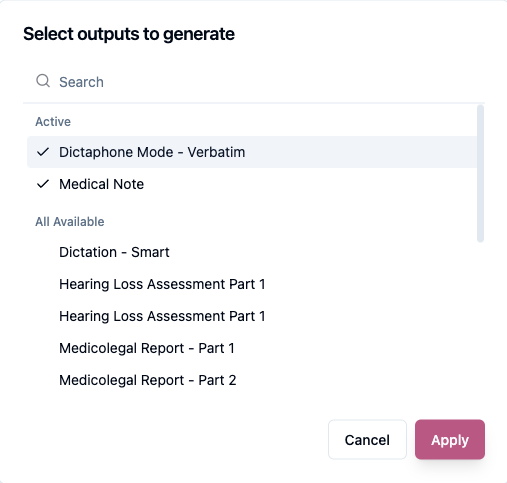Click the Active section heading
The width and height of the screenshot is (507, 483).
pos(53,122)
